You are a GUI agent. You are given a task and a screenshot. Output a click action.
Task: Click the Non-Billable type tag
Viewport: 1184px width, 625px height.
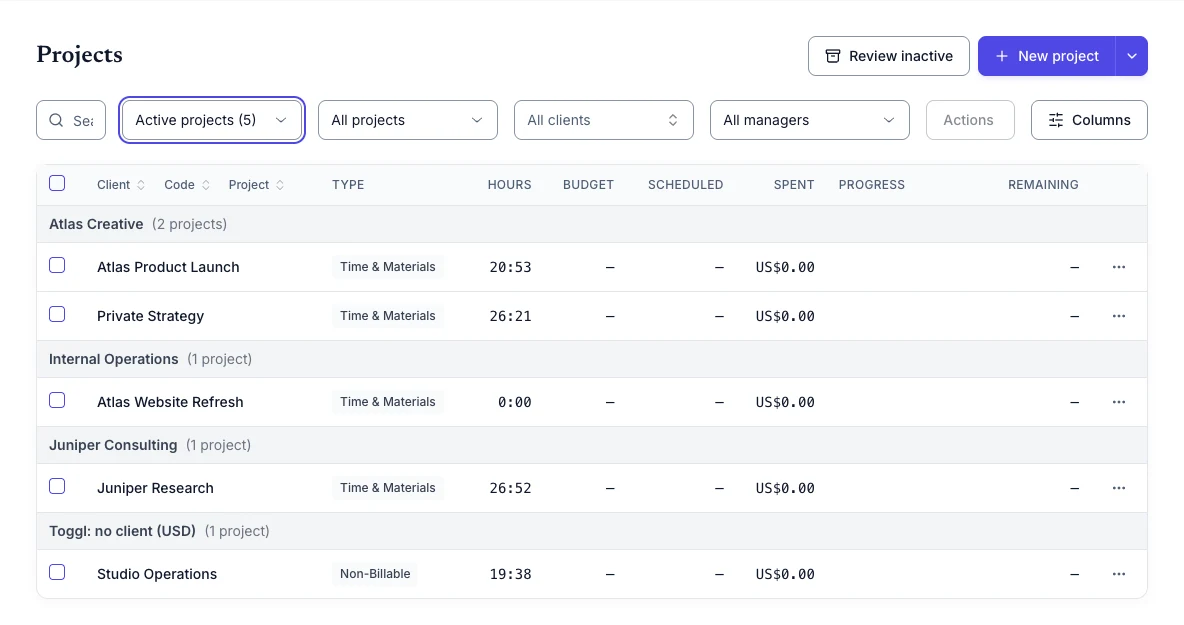point(375,574)
